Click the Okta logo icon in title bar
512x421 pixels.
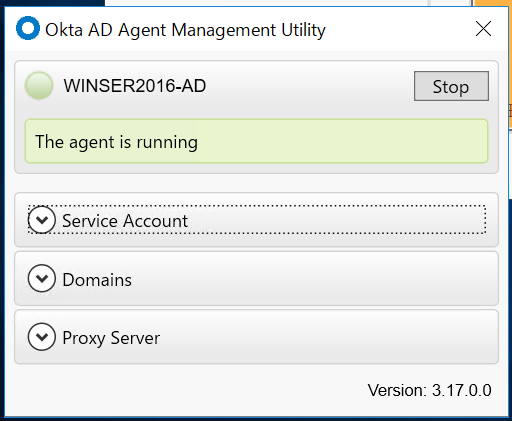pos(28,28)
